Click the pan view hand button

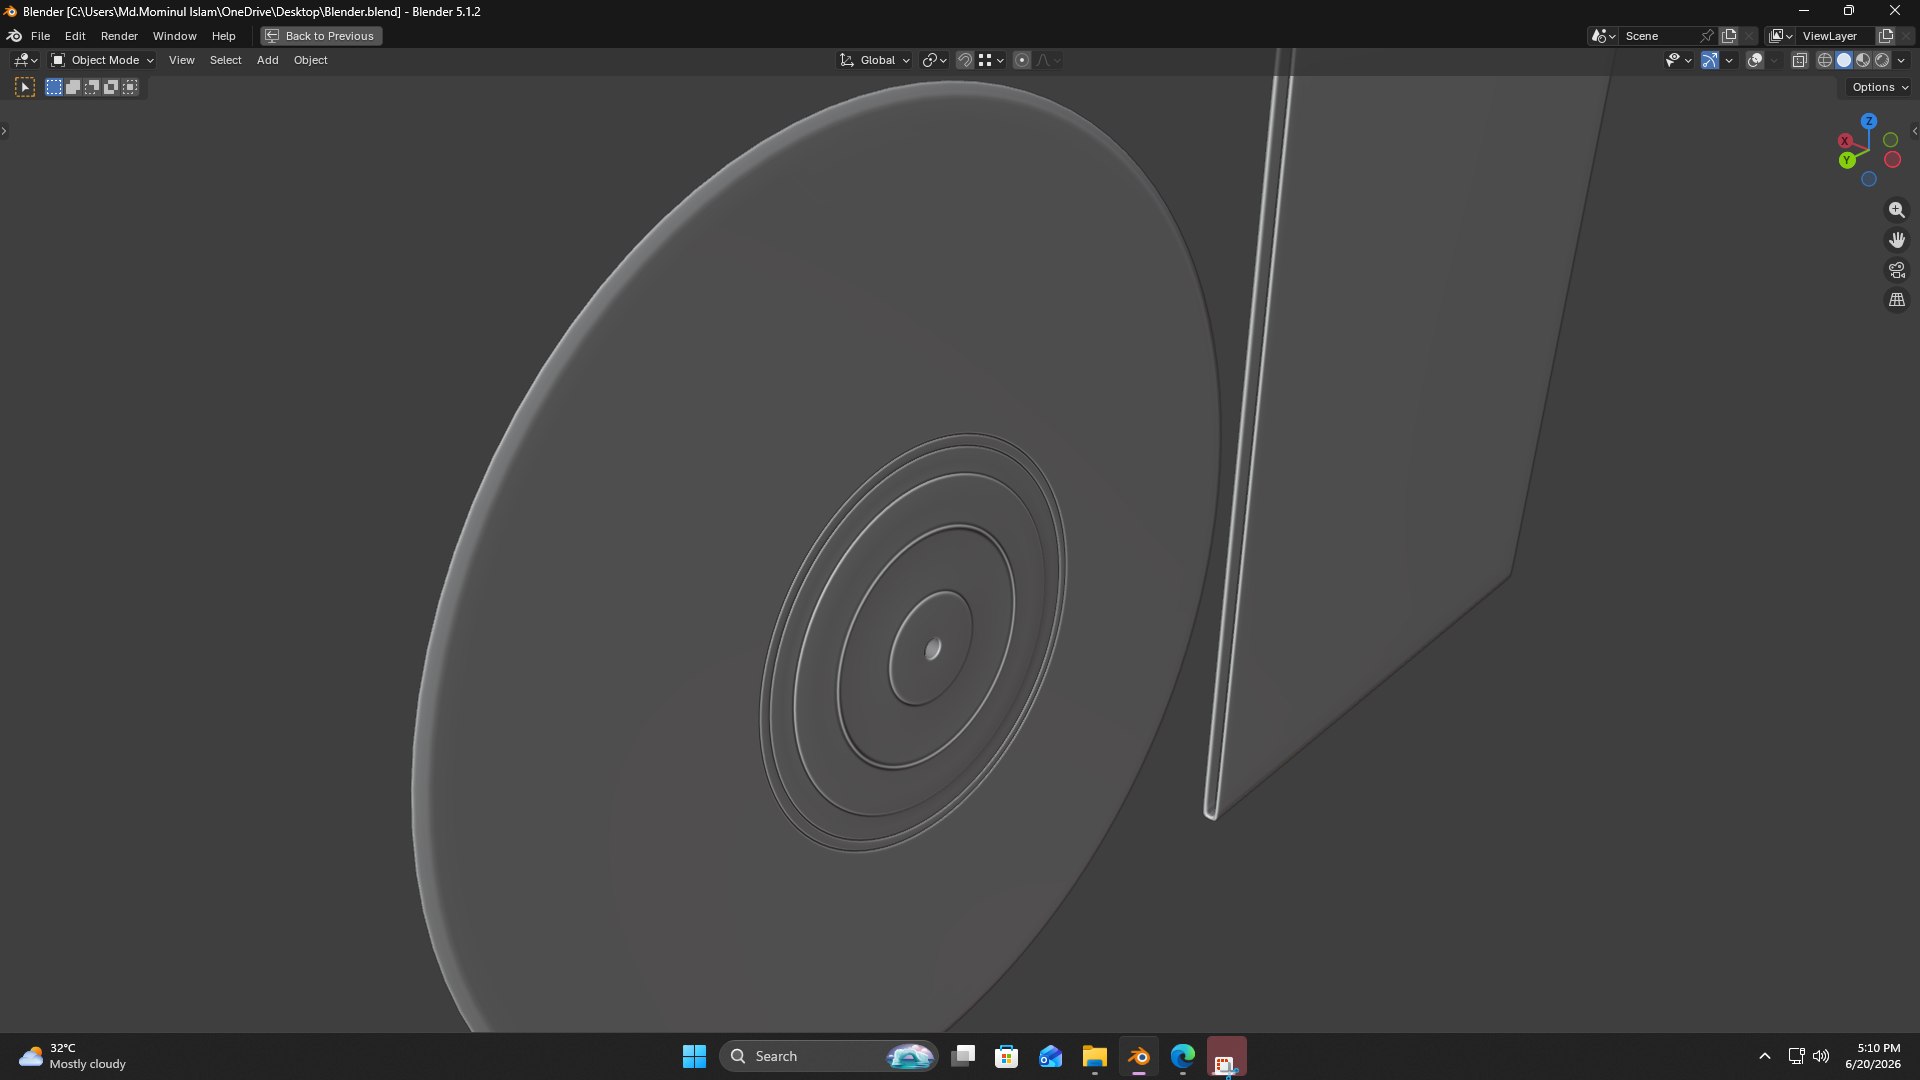(x=1896, y=240)
